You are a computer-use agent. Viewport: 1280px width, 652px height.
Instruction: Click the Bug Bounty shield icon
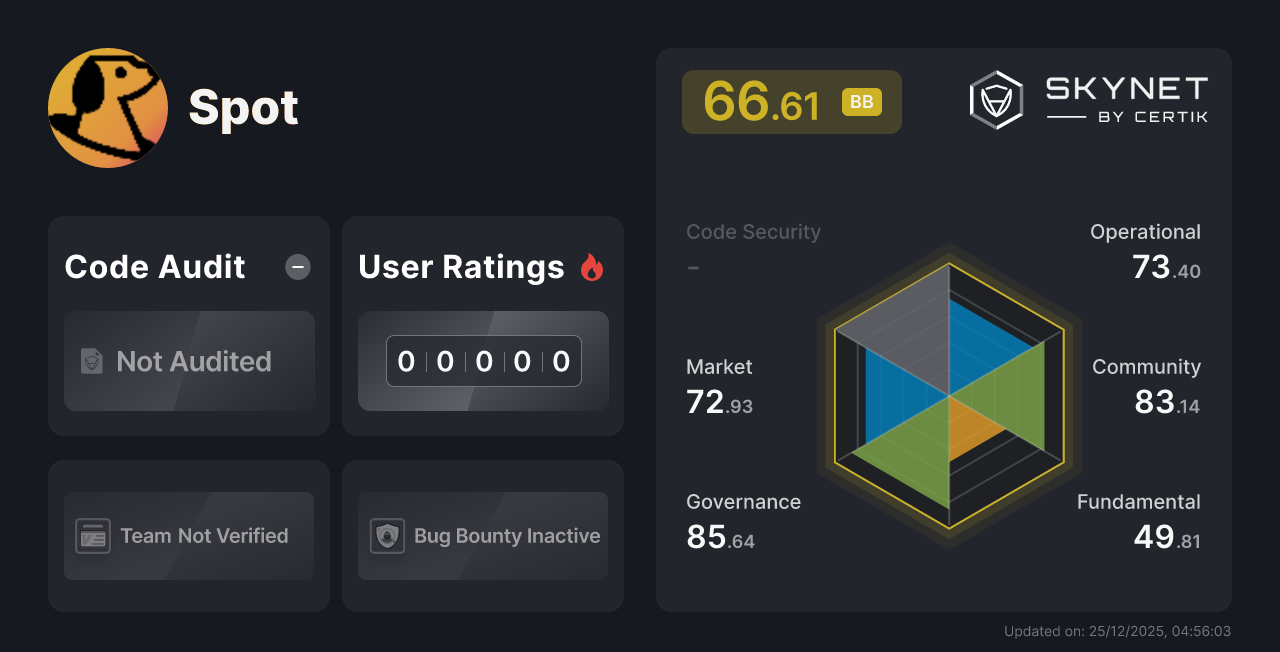click(x=387, y=536)
